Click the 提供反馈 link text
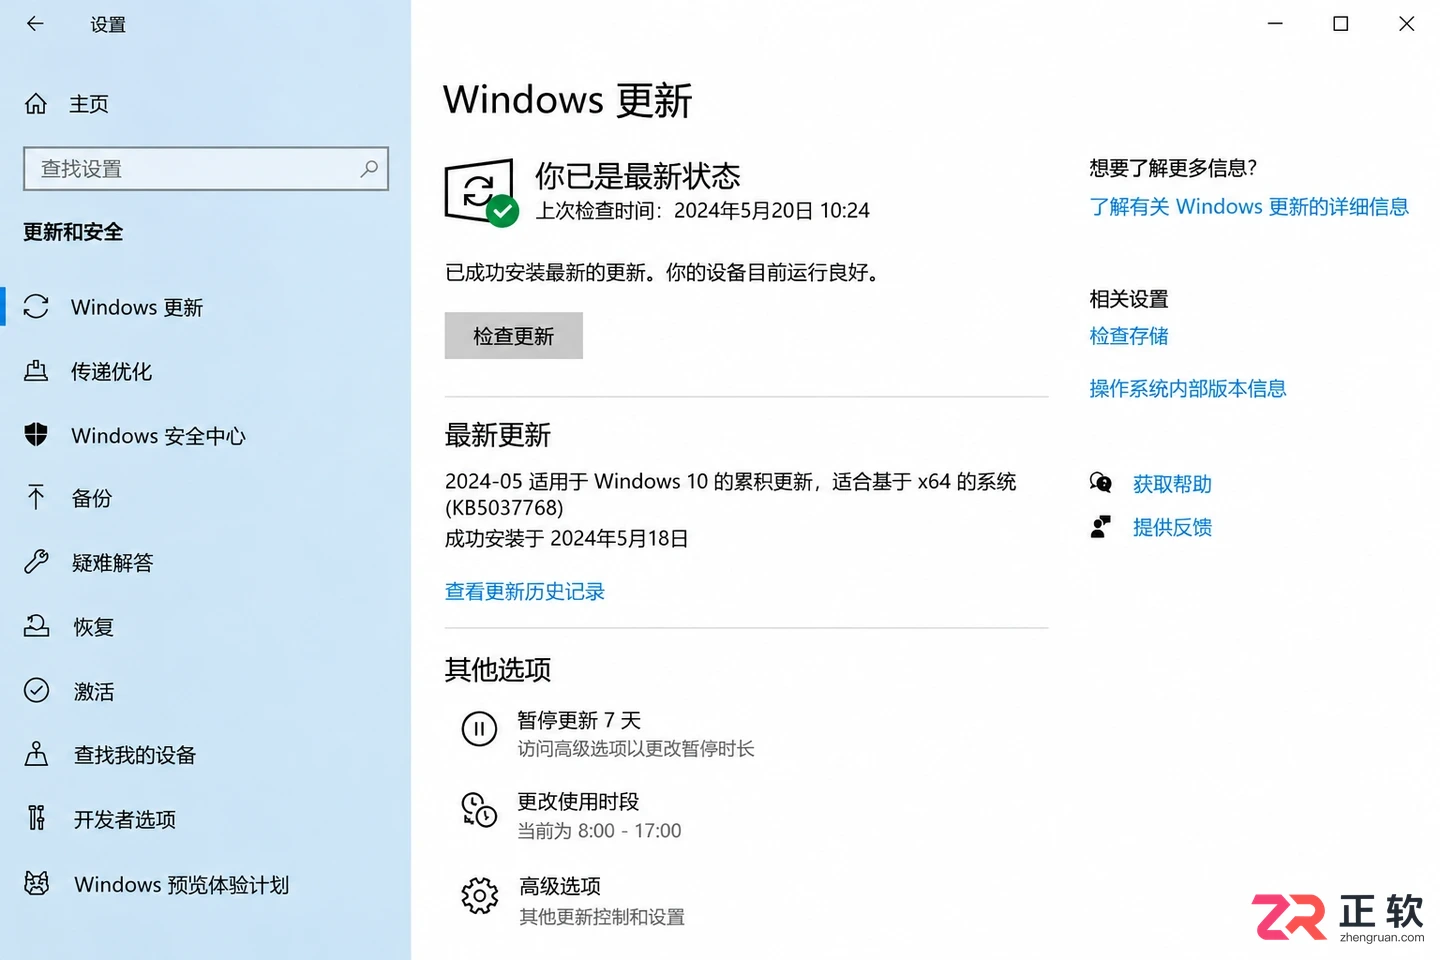This screenshot has height=960, width=1440. [1172, 527]
